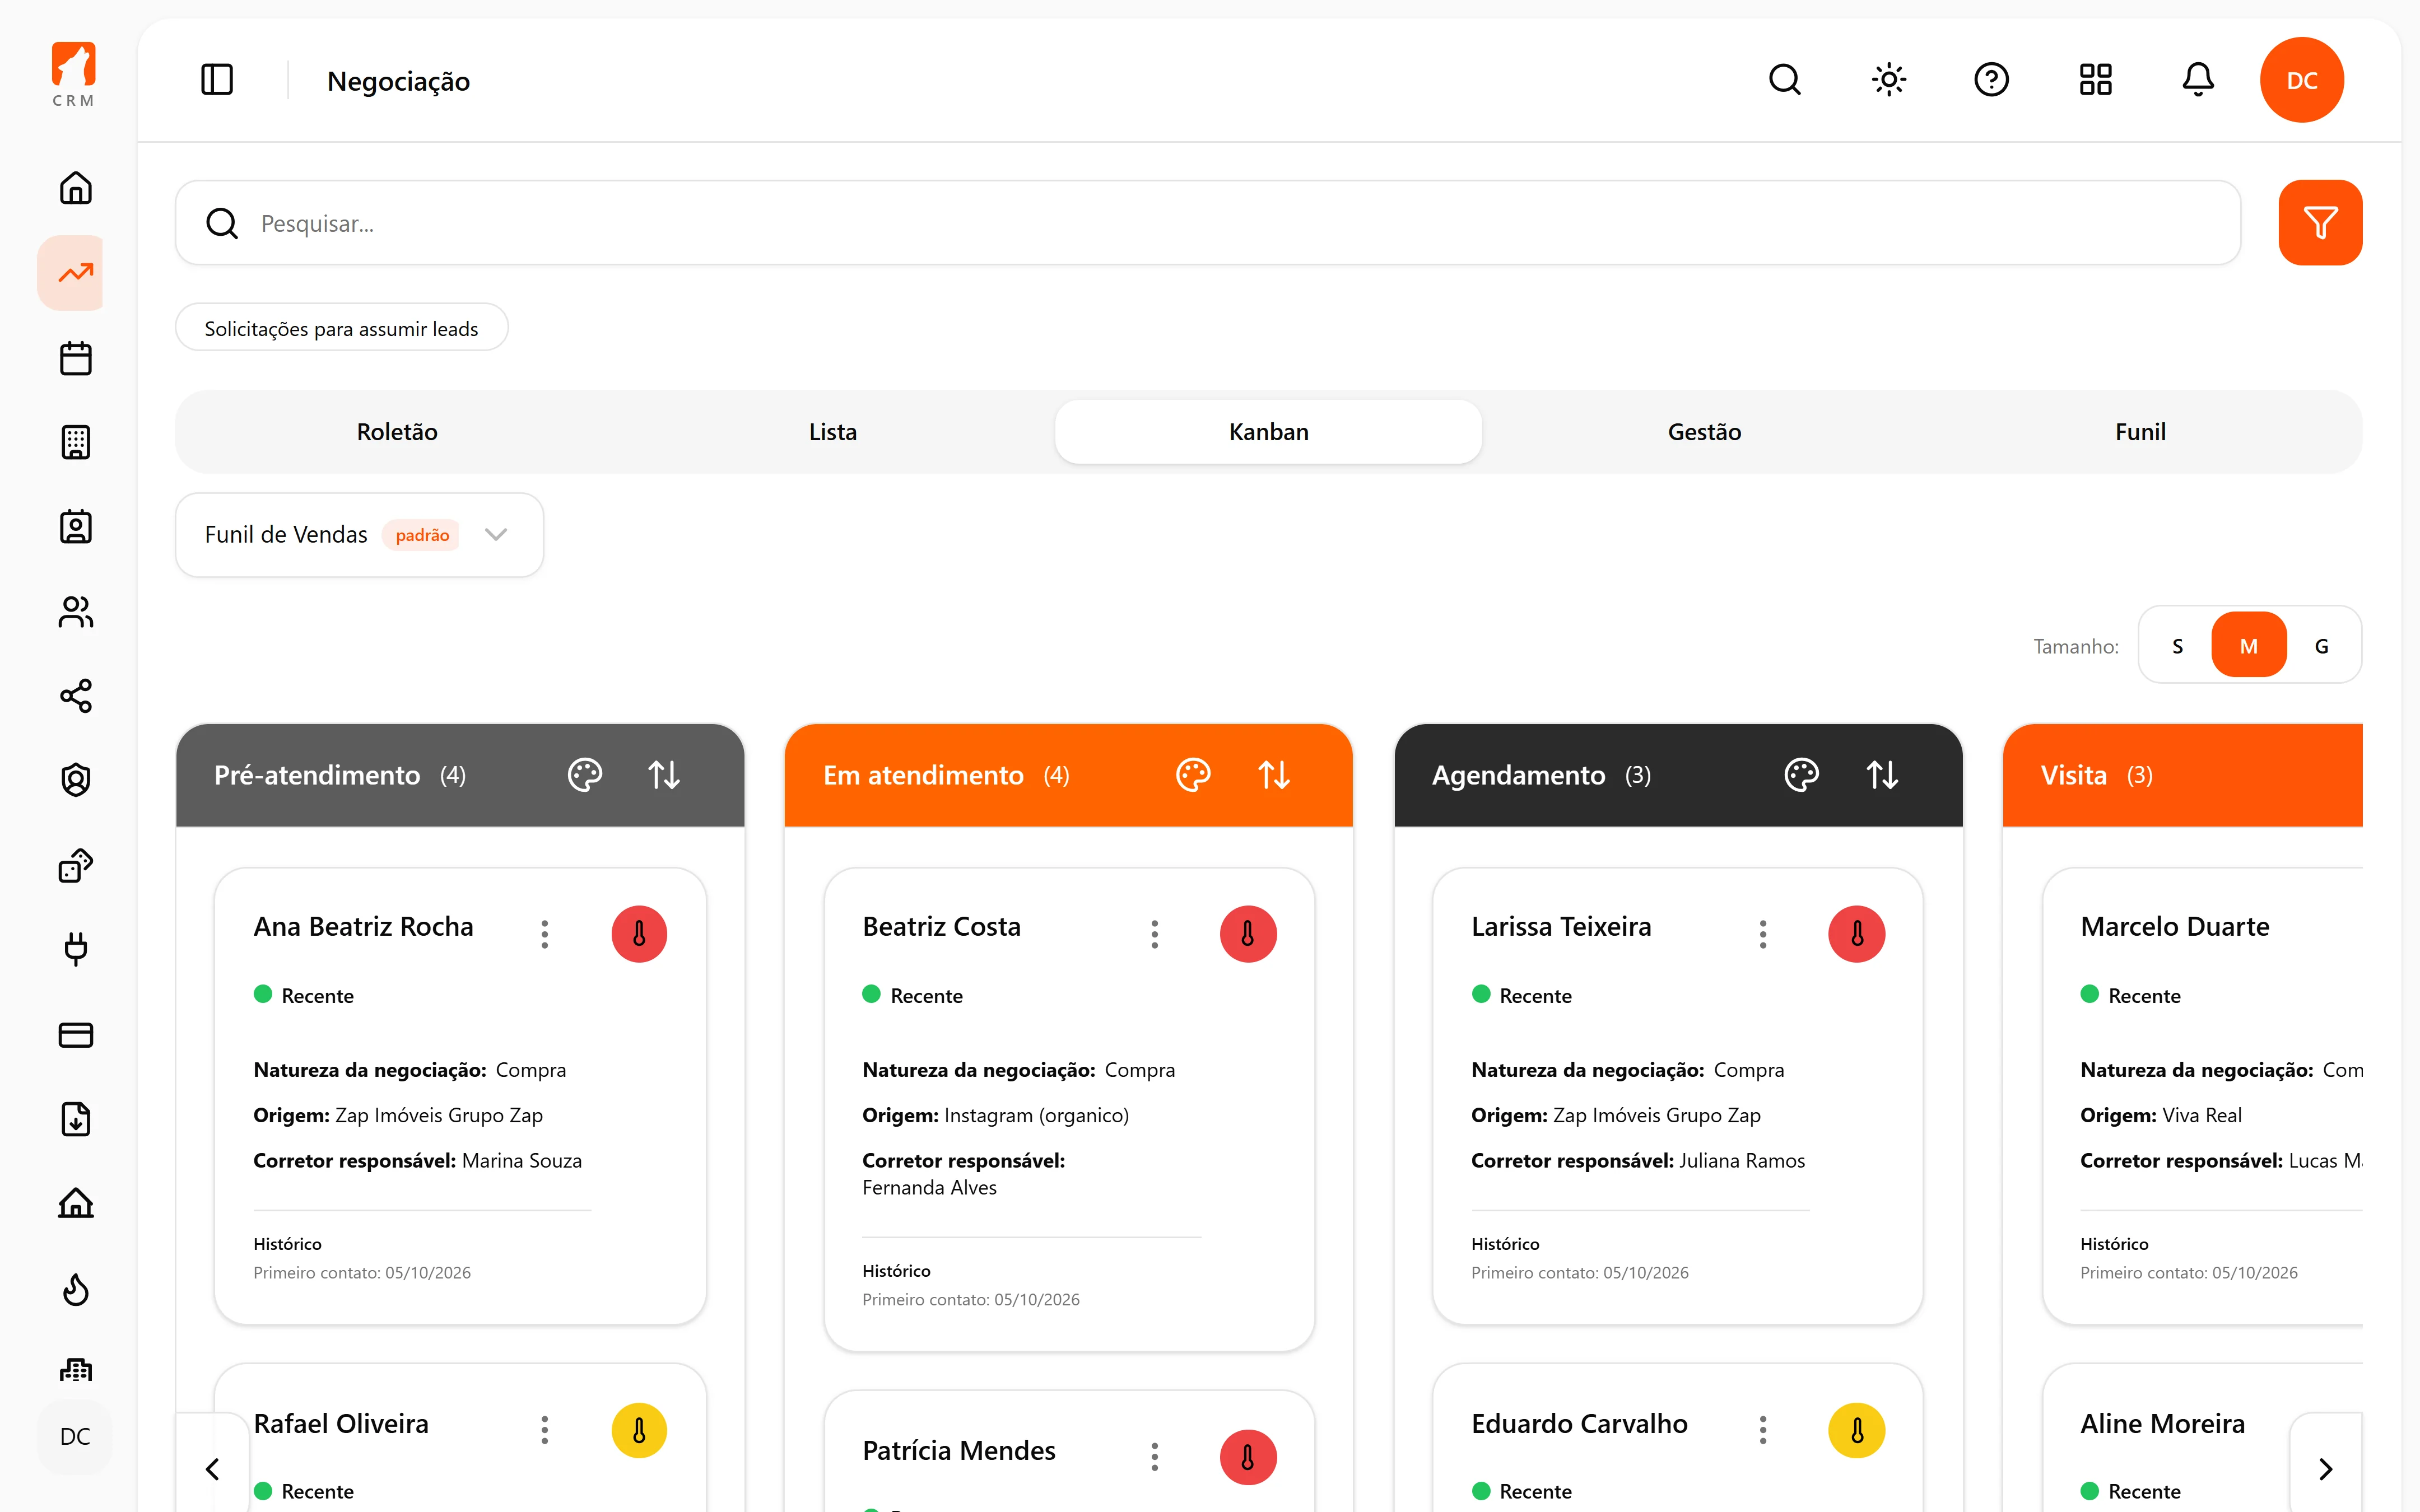Click the Pesquisar search field
The image size is (2420, 1512).
1208,222
